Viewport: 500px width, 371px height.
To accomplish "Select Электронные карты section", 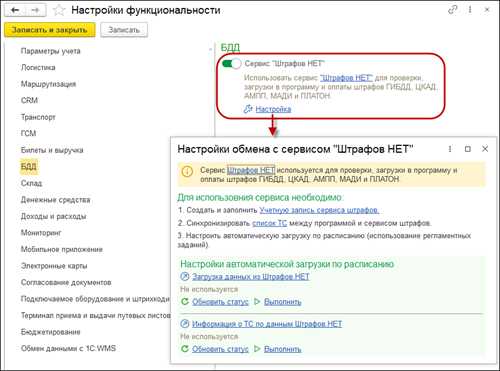I will (x=54, y=266).
